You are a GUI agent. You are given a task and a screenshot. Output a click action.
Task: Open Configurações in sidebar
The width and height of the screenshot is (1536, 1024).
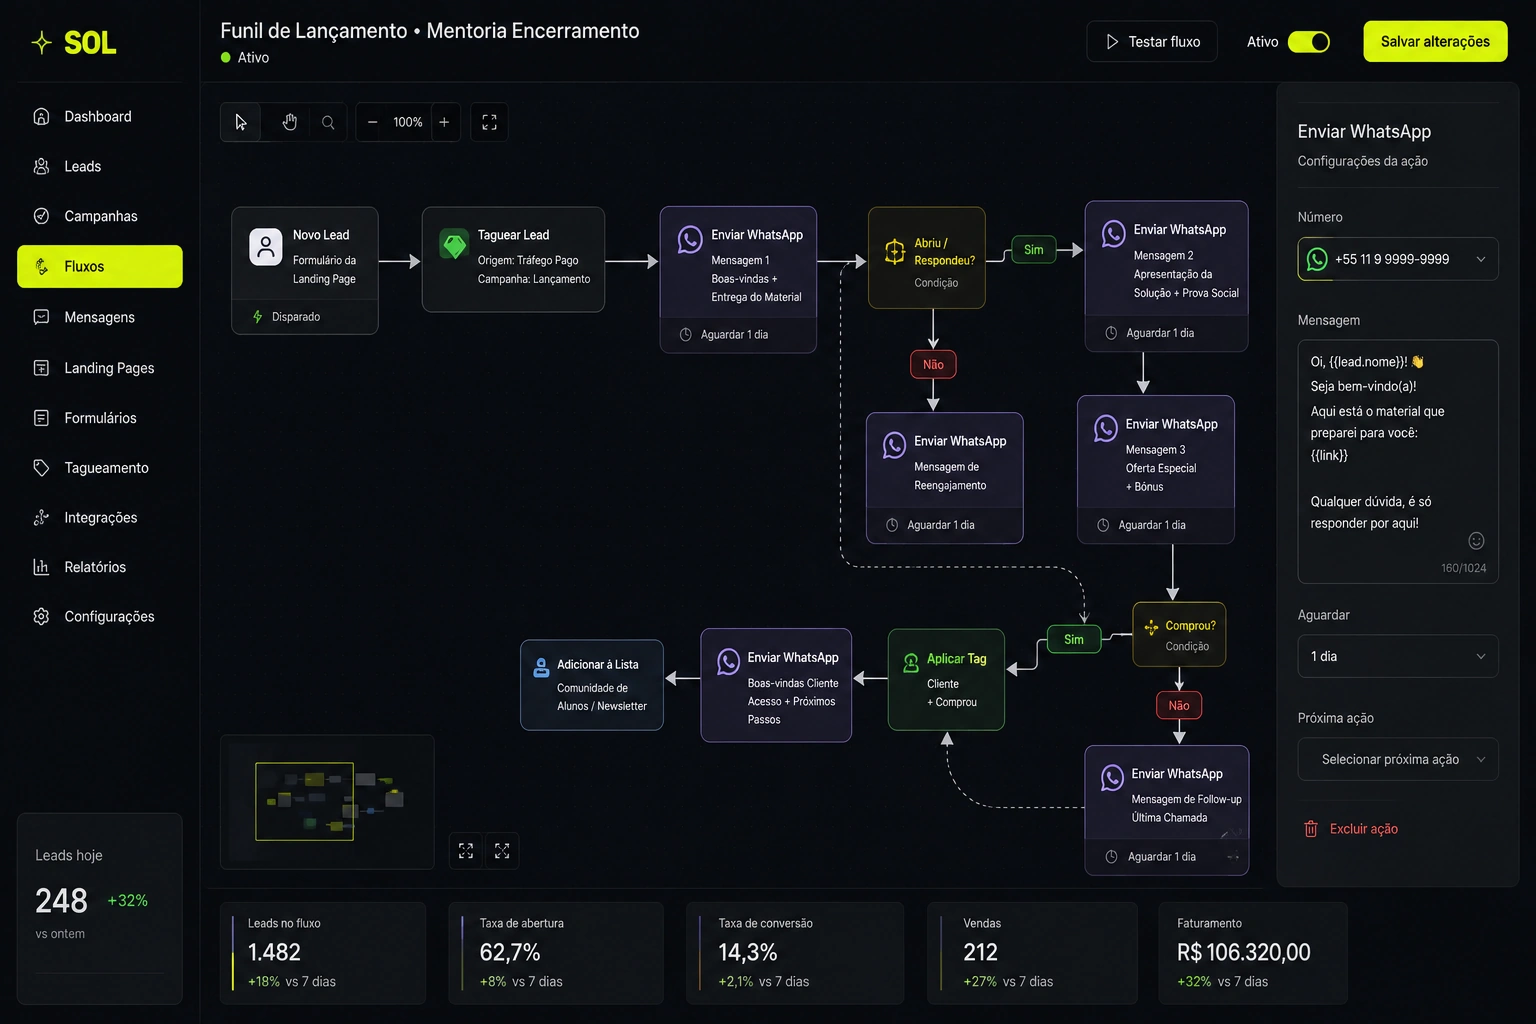(99, 617)
